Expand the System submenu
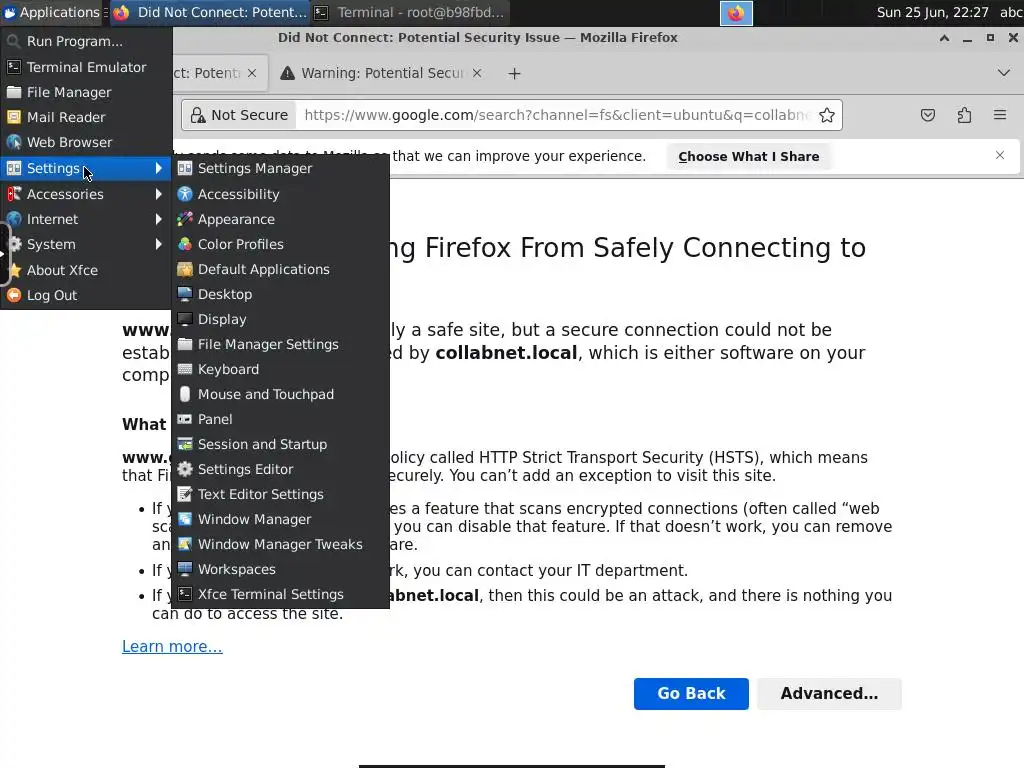This screenshot has width=1024, height=768. [86, 244]
